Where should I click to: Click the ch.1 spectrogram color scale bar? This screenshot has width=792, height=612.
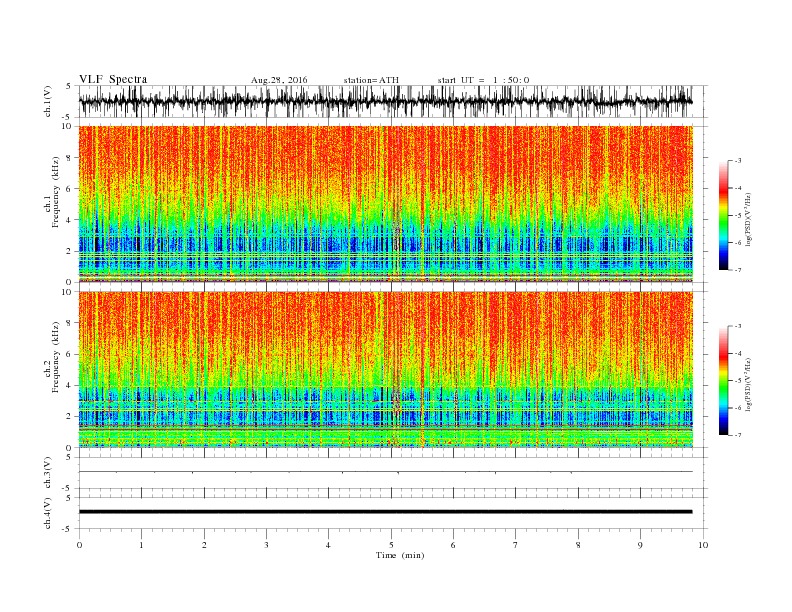click(x=723, y=215)
